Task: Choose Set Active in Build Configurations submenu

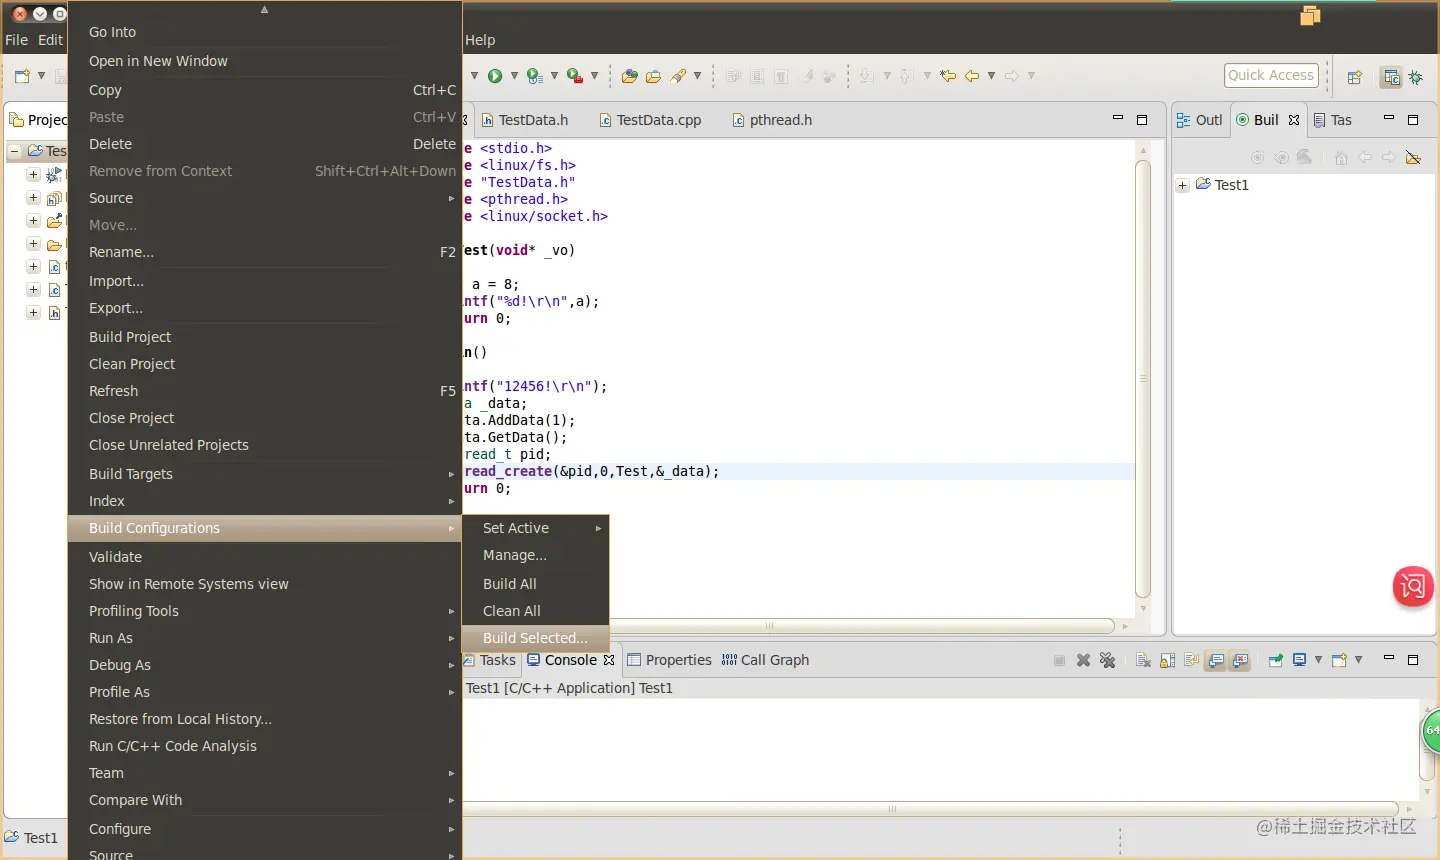Action: point(535,528)
